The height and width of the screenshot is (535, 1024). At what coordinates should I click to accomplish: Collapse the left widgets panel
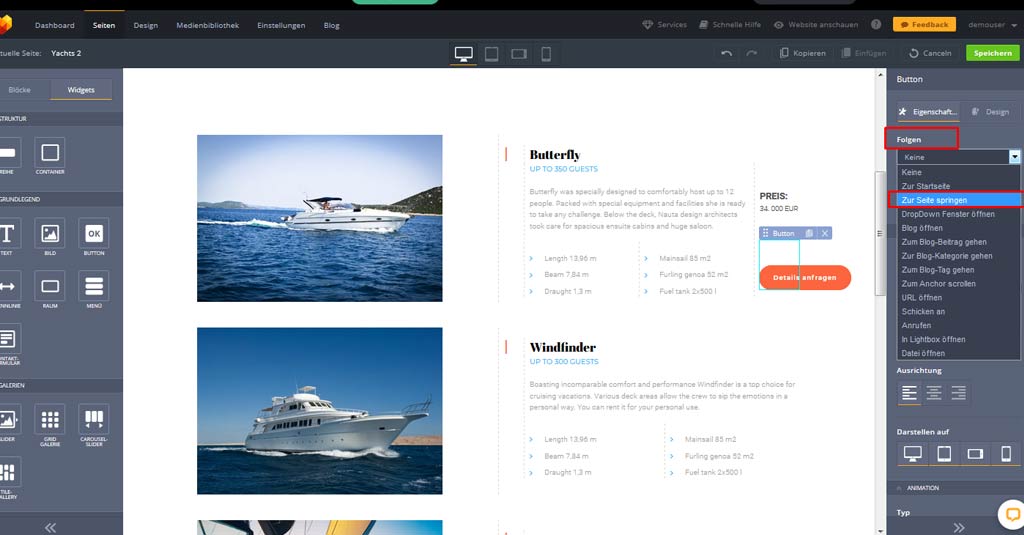coord(50,527)
